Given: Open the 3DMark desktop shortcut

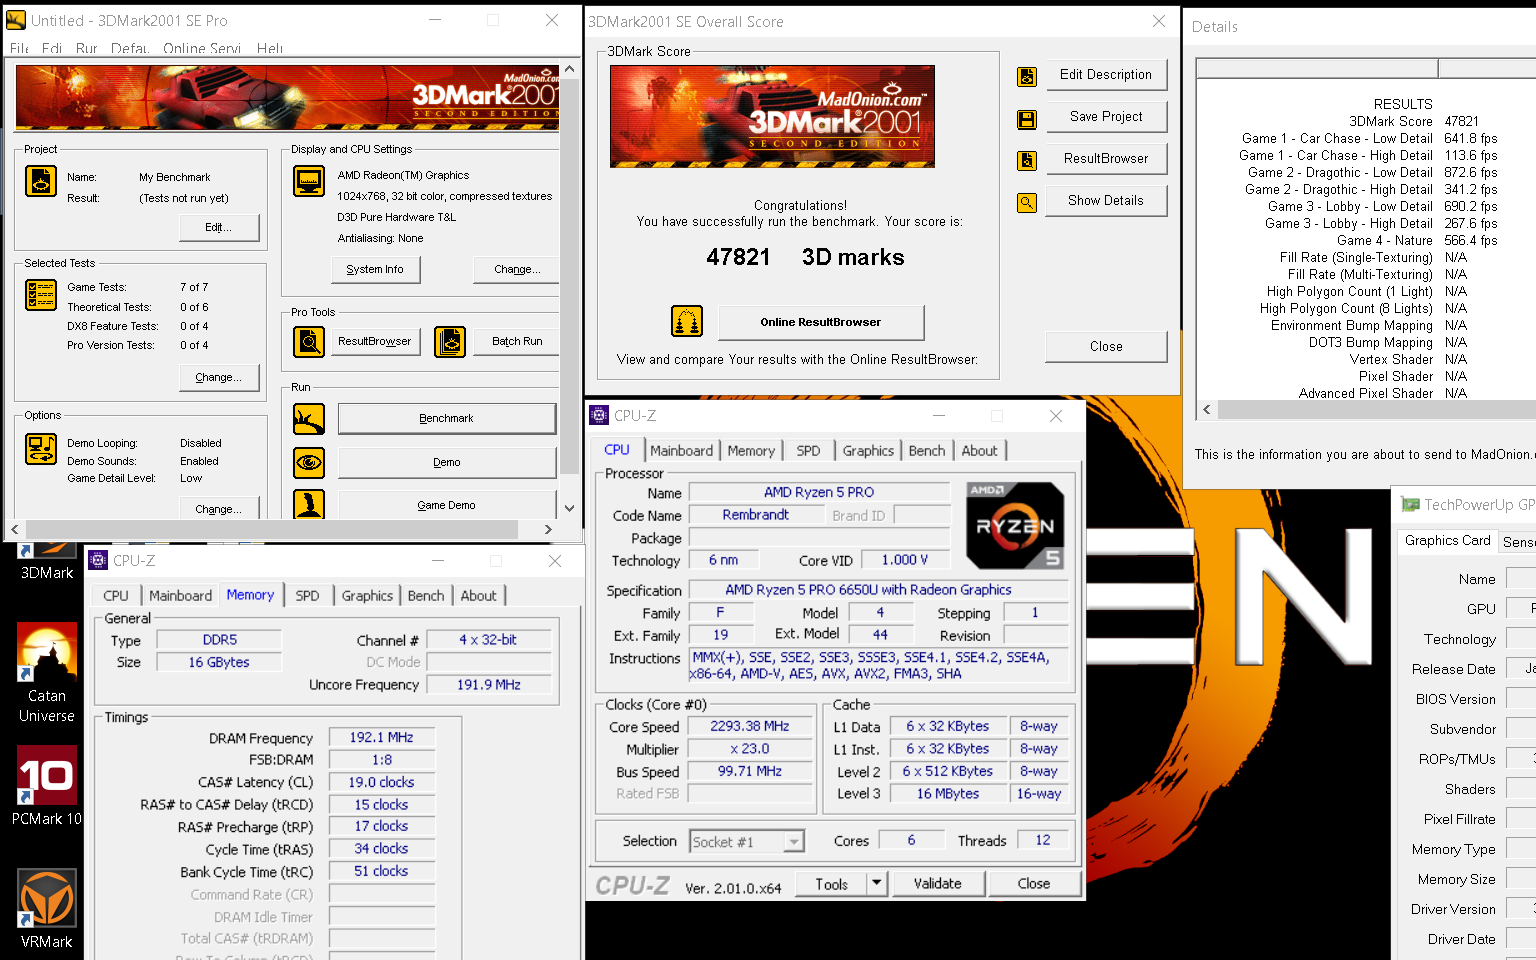Looking at the screenshot, I should tap(47, 563).
